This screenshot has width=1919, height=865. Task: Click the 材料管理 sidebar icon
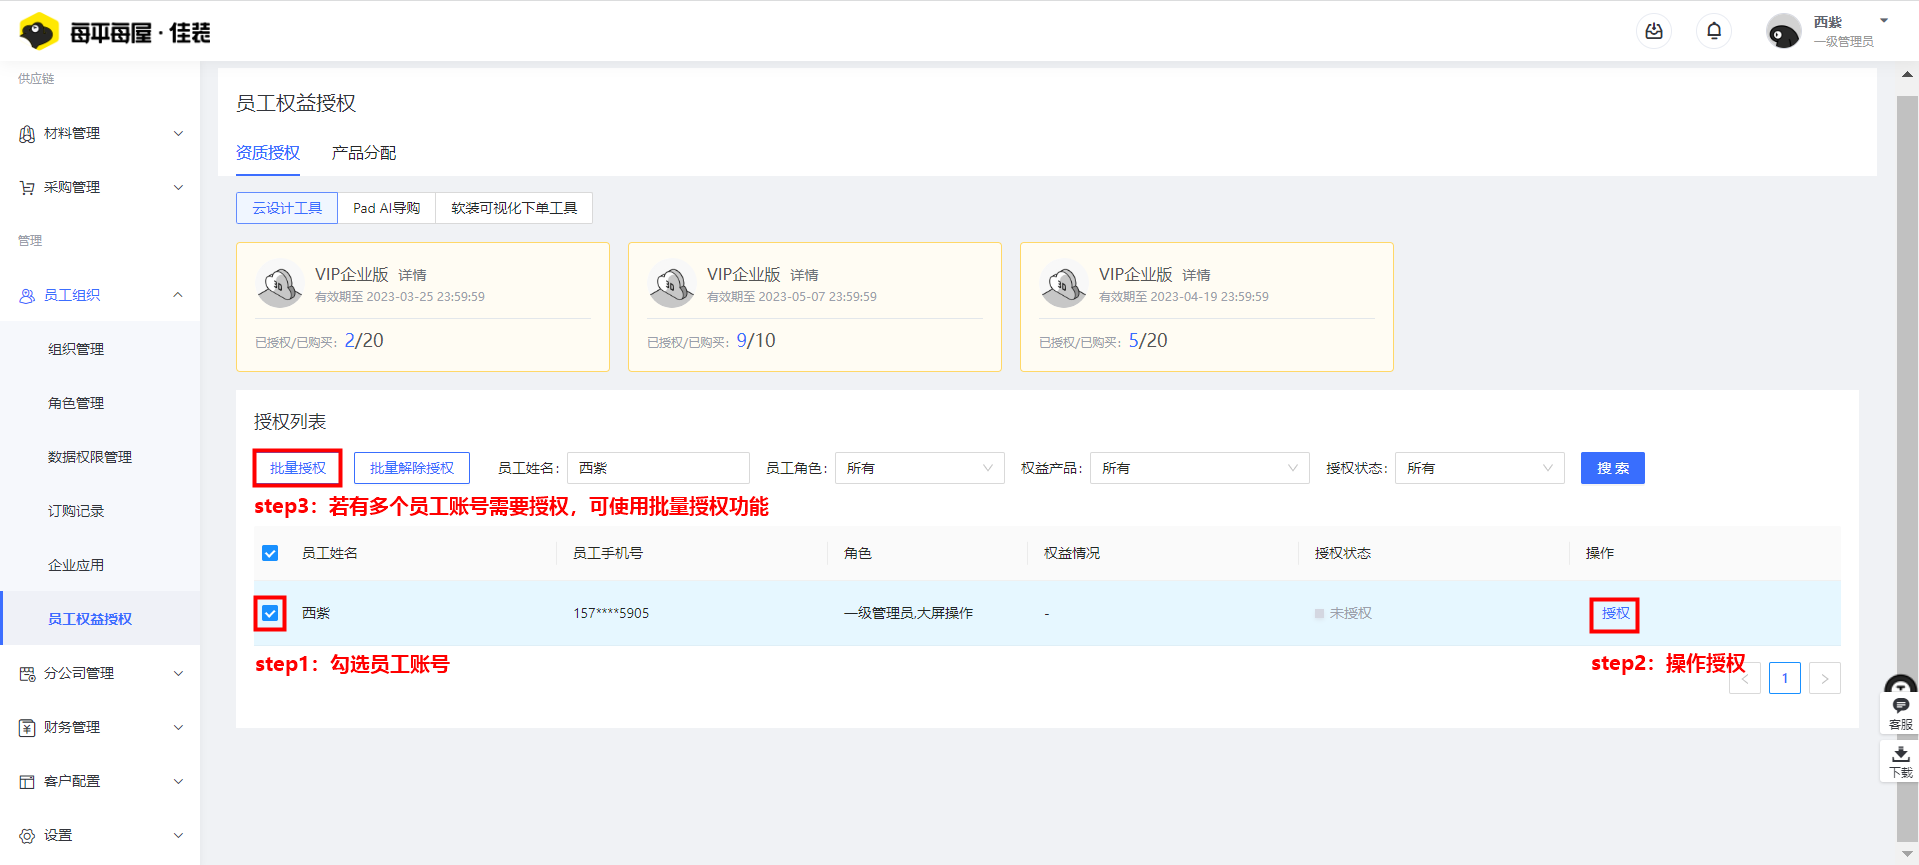[27, 134]
